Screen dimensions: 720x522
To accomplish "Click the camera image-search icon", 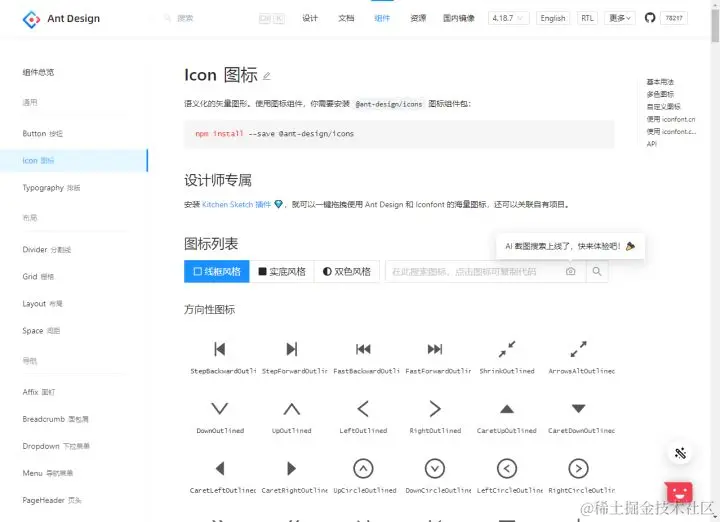I will click(x=570, y=271).
